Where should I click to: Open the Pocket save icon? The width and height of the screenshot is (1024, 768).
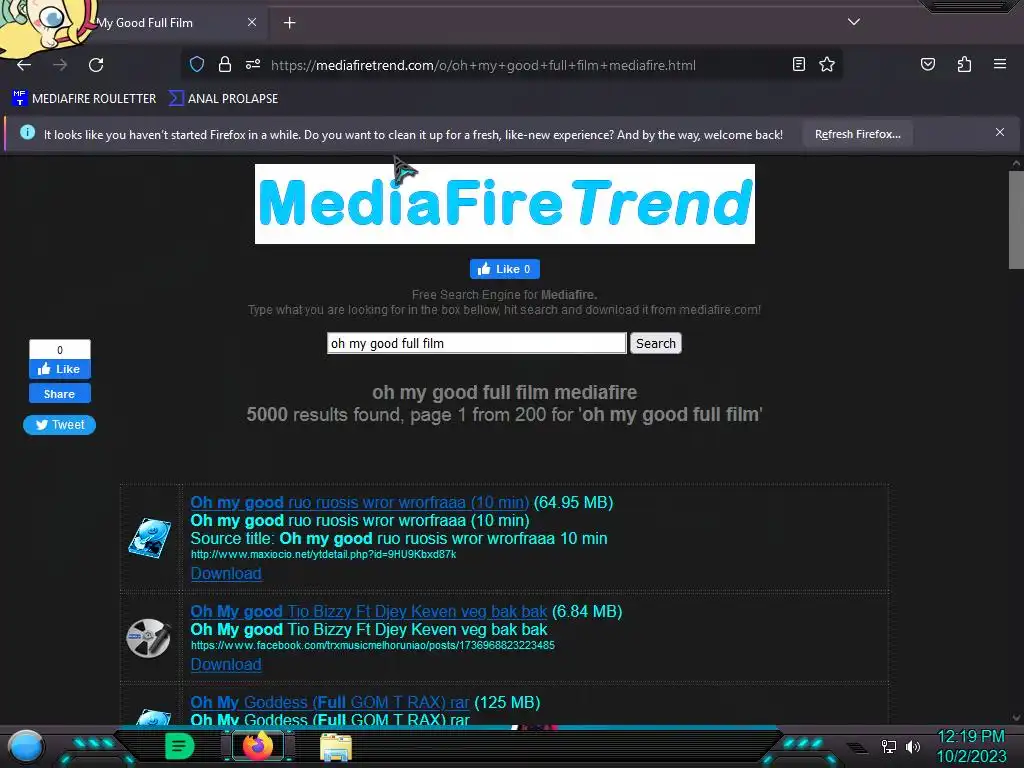click(x=928, y=64)
